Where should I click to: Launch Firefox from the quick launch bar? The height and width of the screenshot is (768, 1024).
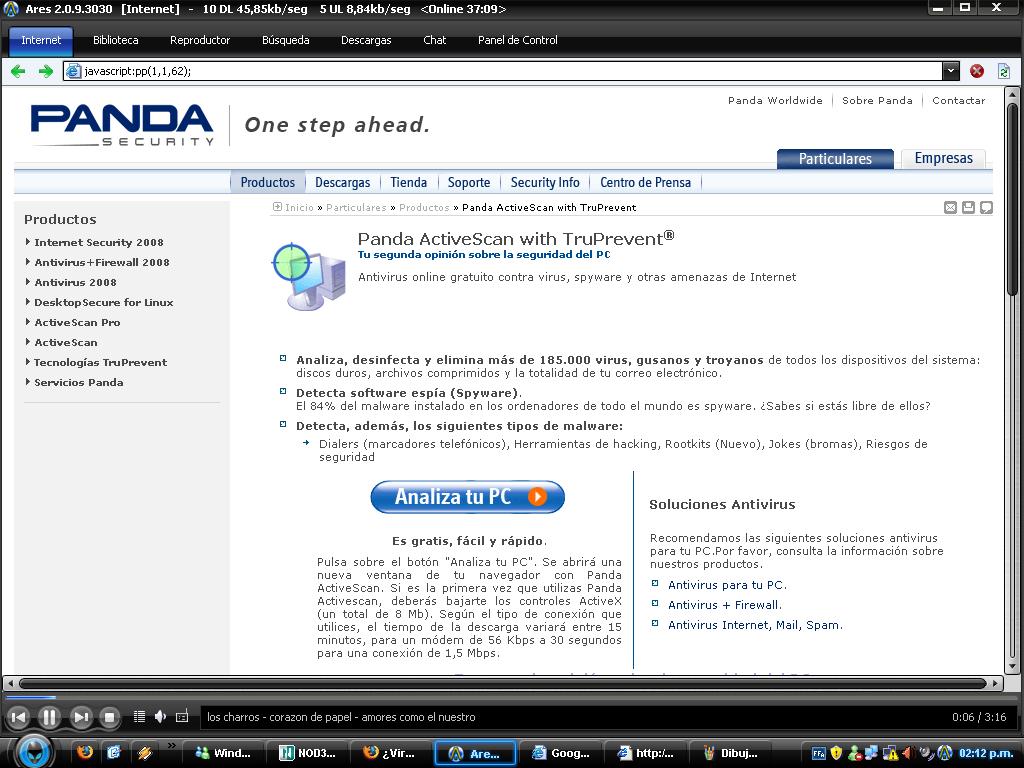point(84,752)
